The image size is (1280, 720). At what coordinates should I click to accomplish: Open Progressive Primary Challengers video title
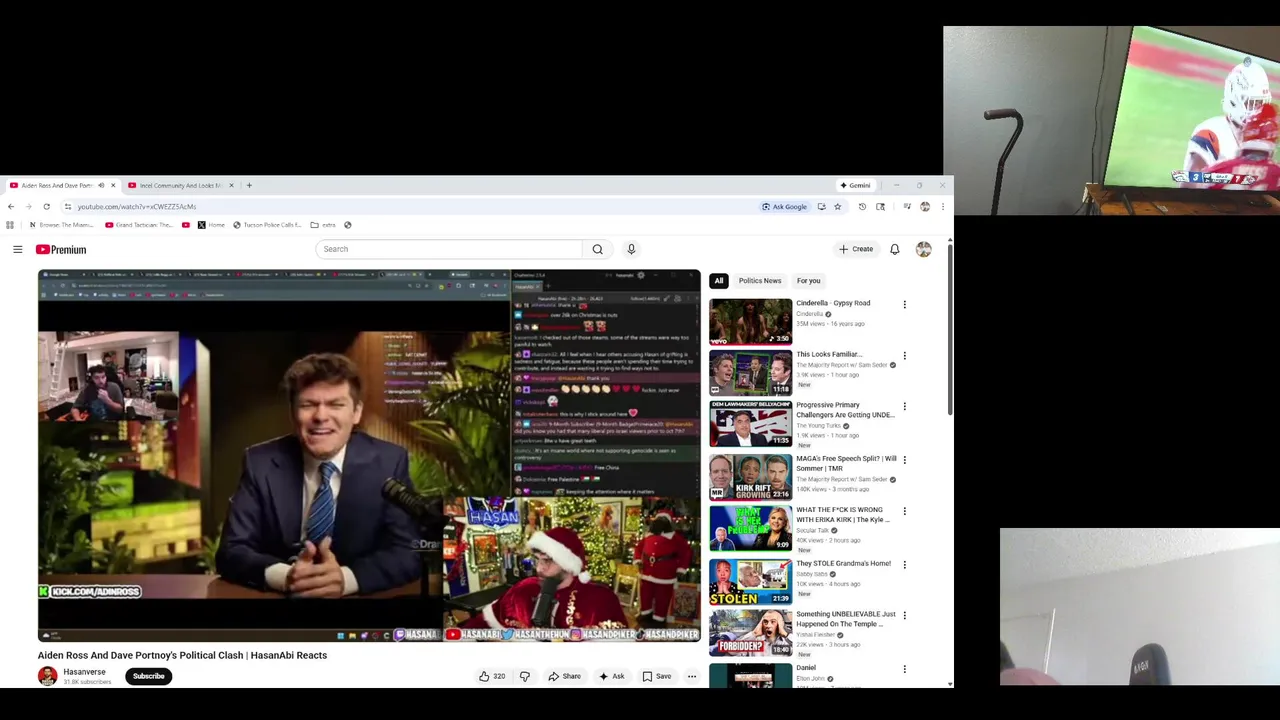pyautogui.click(x=845, y=410)
